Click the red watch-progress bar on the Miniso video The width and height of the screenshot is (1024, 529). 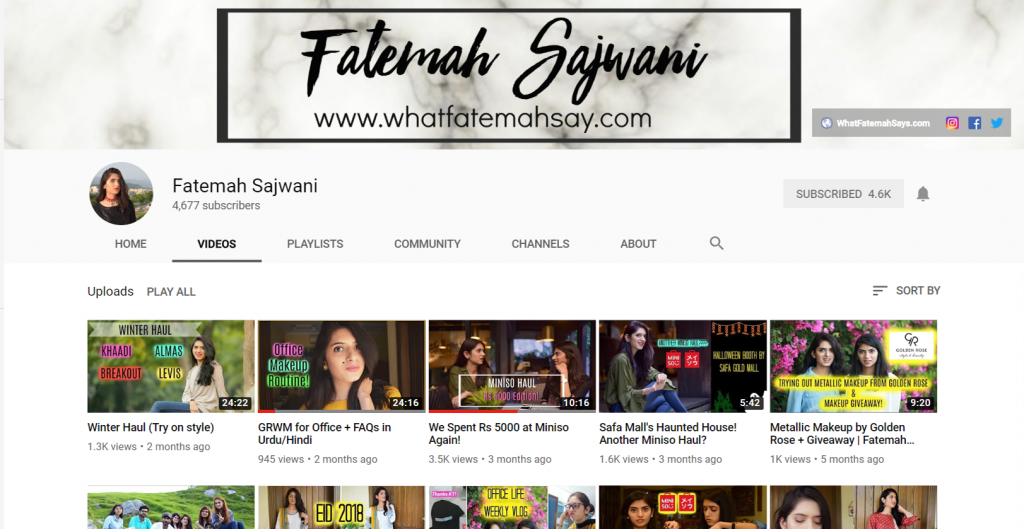pos(473,411)
